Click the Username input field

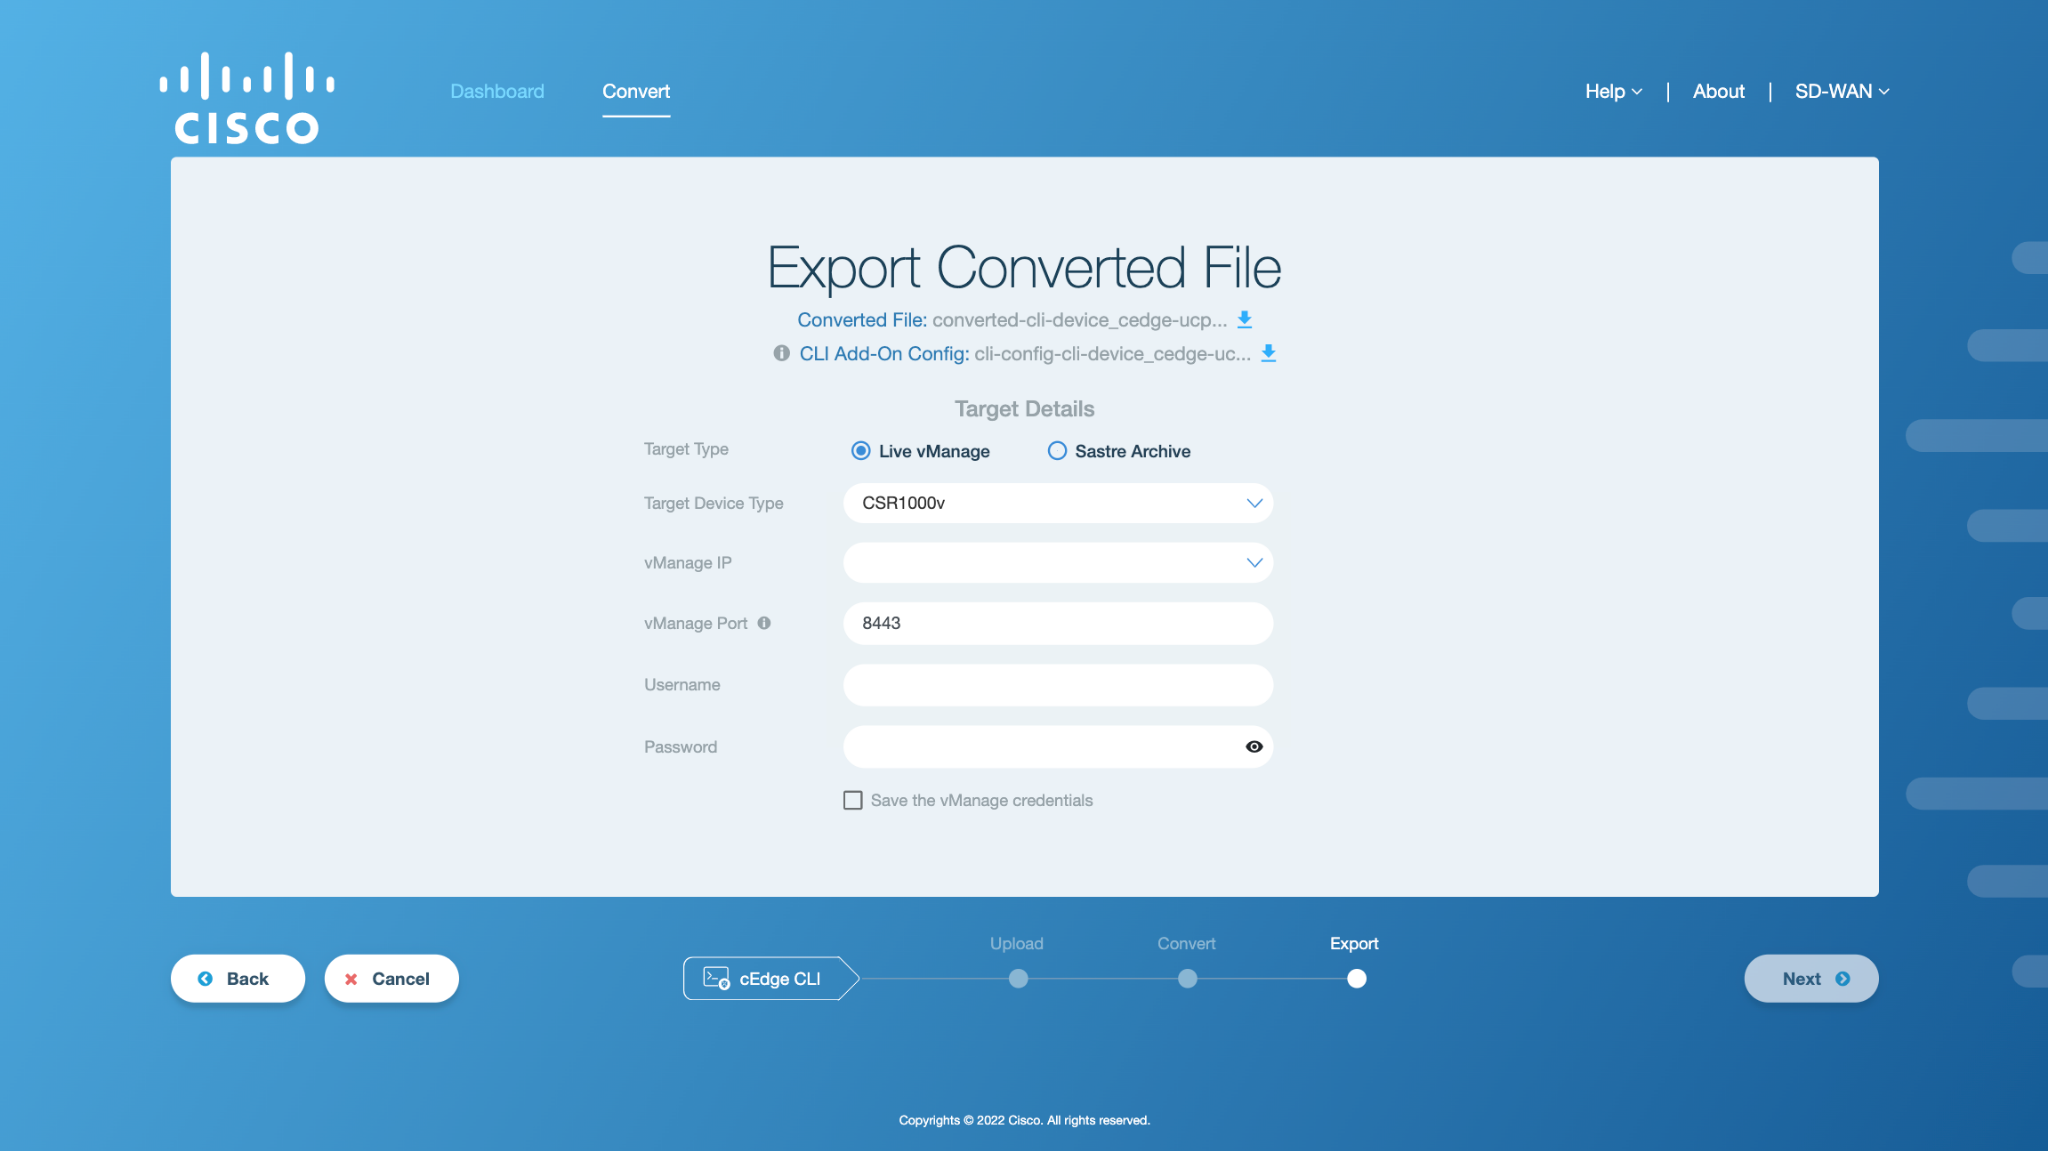click(1056, 684)
